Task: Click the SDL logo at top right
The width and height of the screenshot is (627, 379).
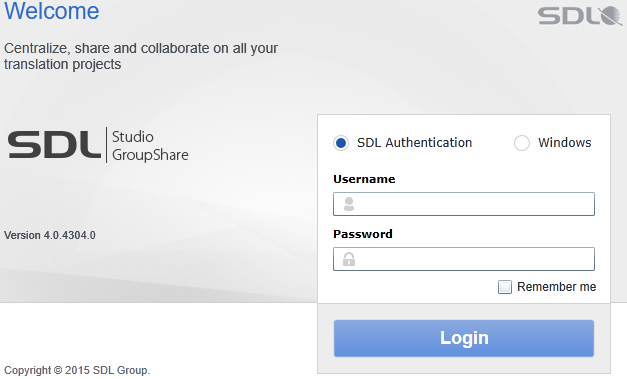Action: point(580,16)
